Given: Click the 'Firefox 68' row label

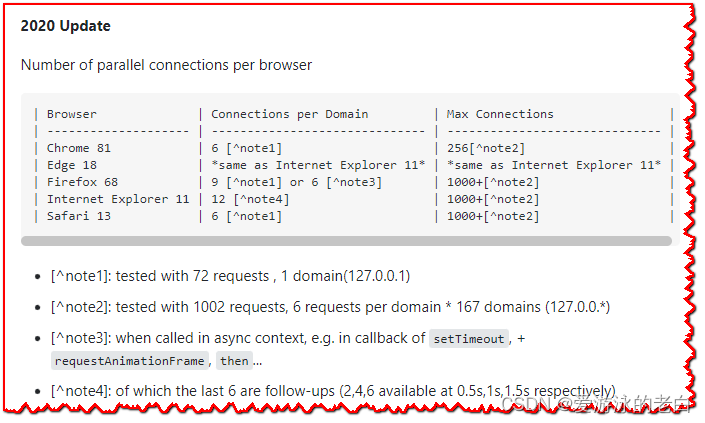Looking at the screenshot, I should pyautogui.click(x=82, y=182).
